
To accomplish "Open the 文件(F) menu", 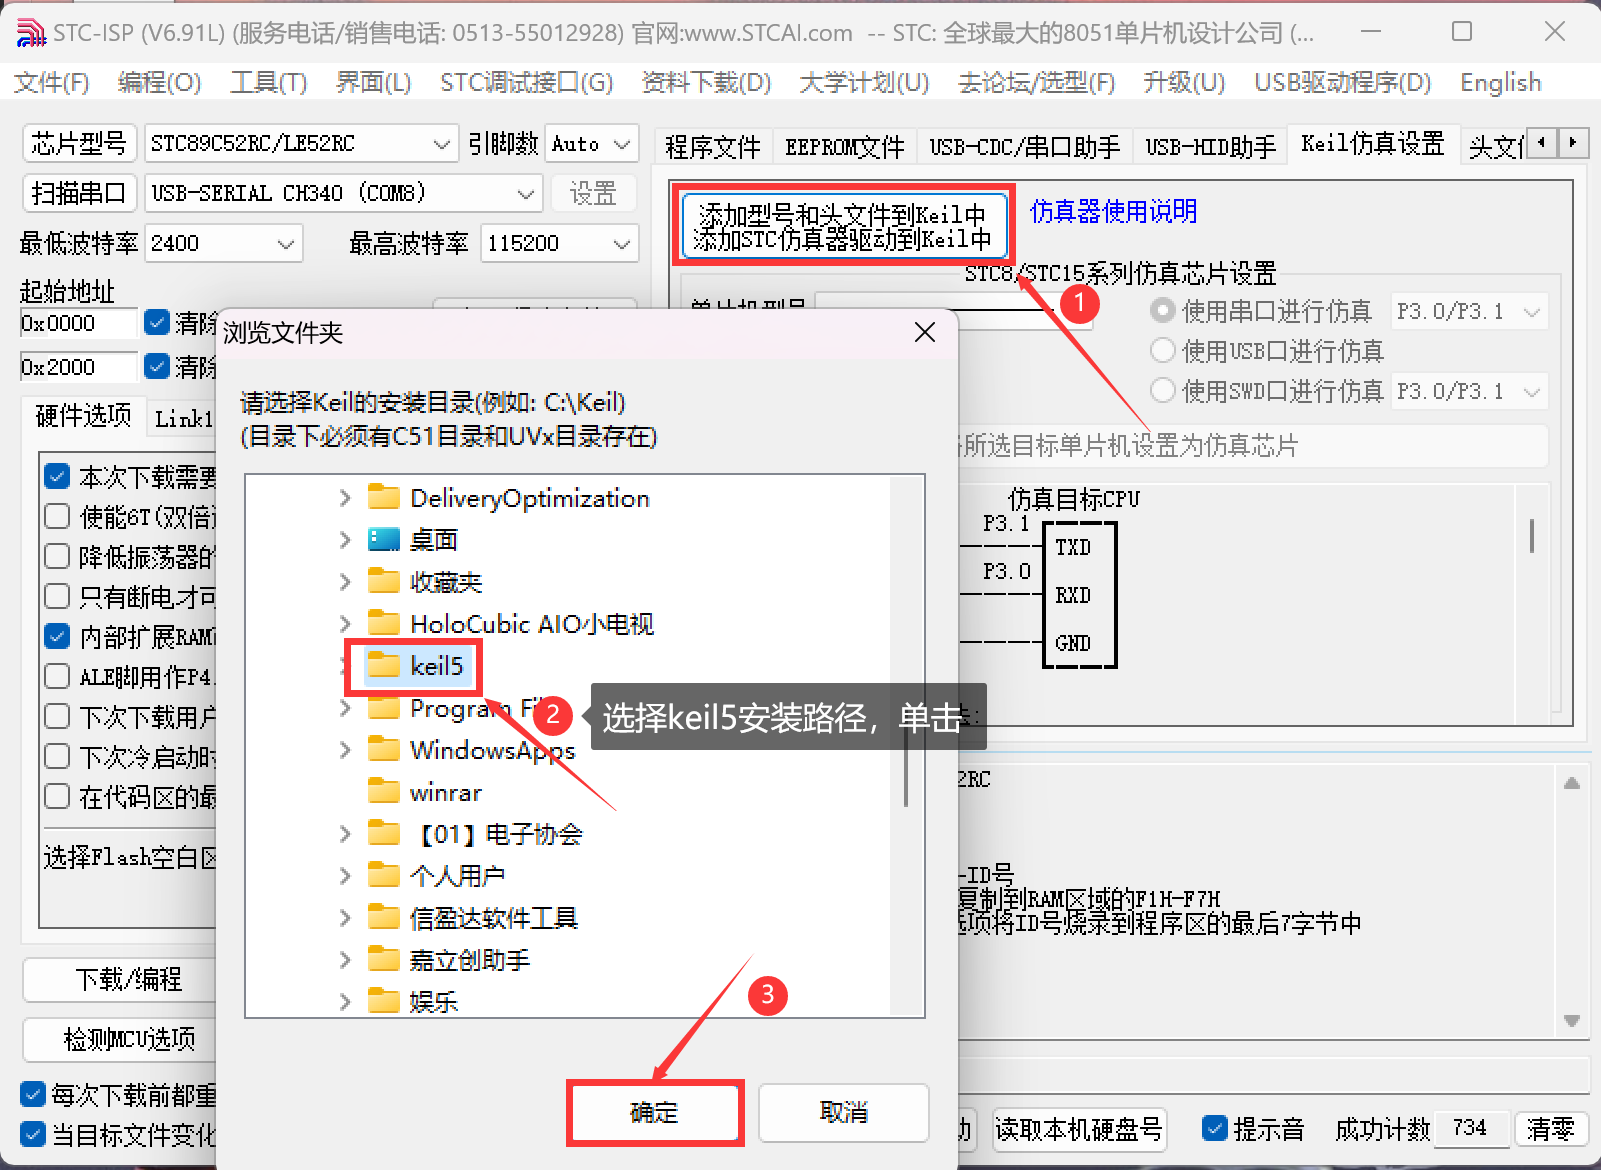I will click(52, 82).
